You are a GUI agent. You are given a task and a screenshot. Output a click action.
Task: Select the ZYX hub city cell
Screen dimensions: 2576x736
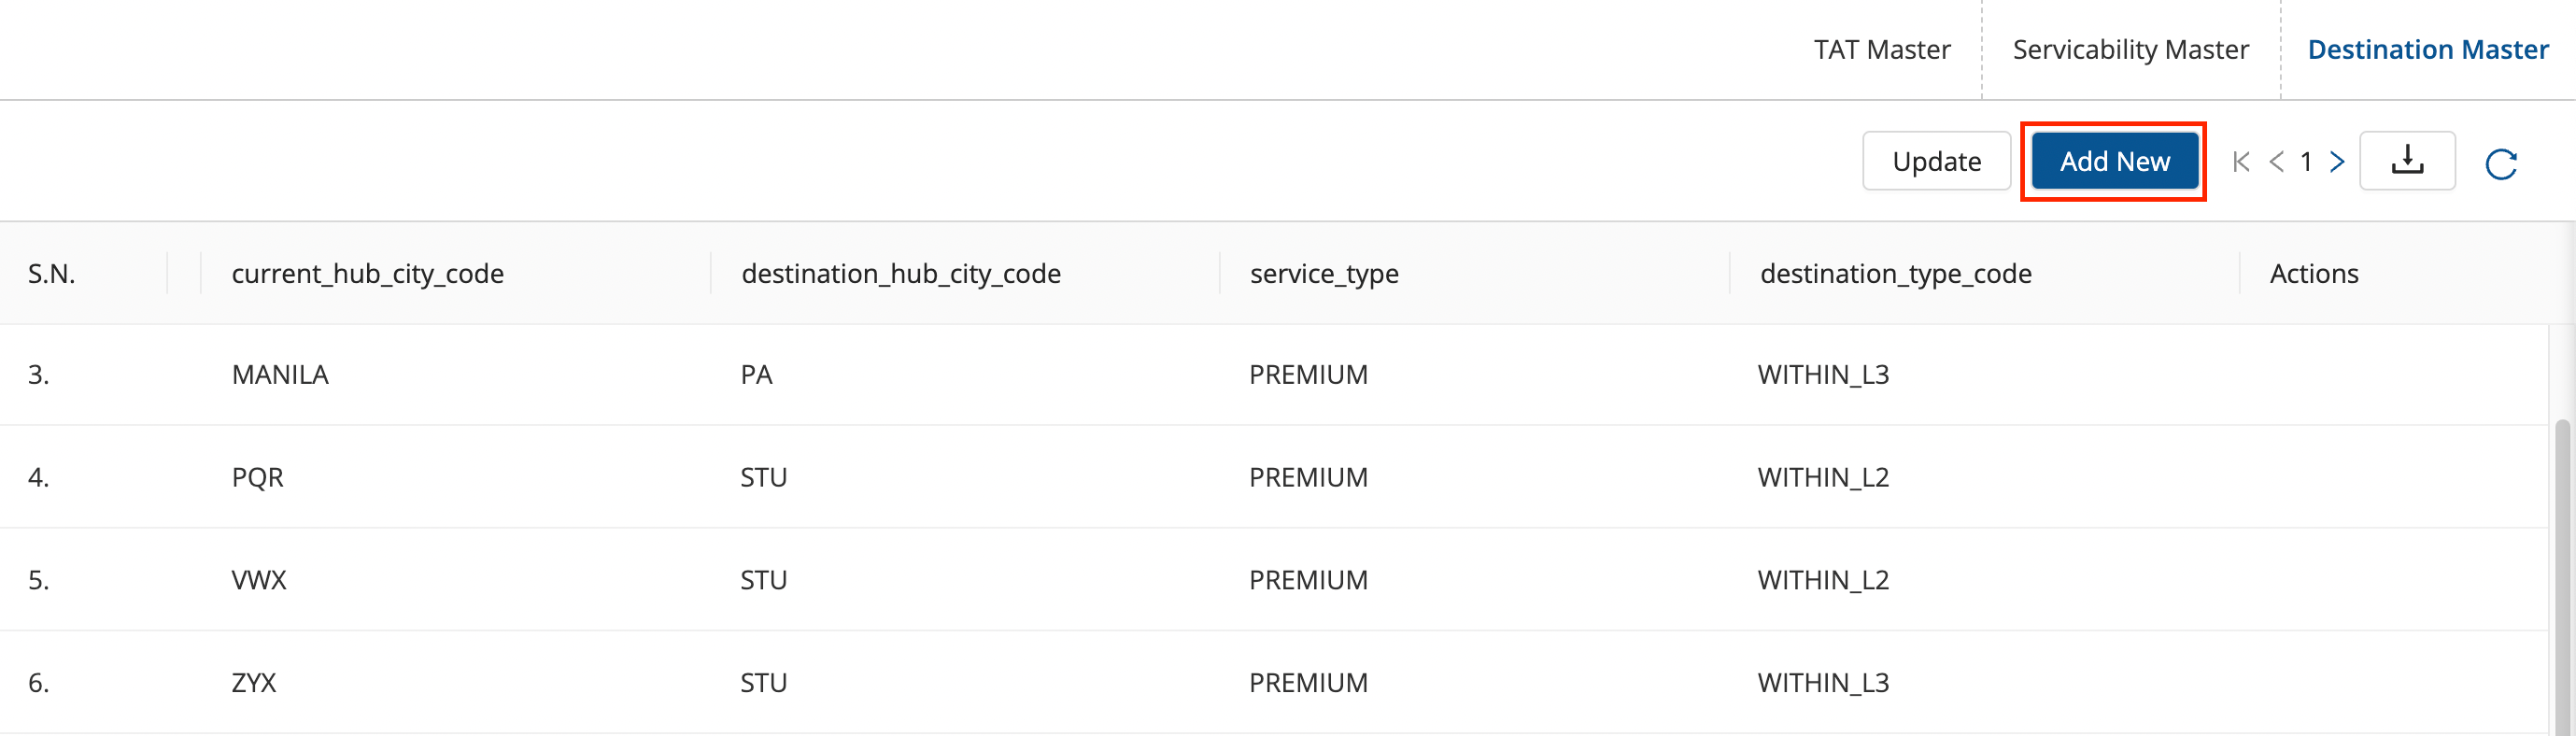(x=254, y=683)
